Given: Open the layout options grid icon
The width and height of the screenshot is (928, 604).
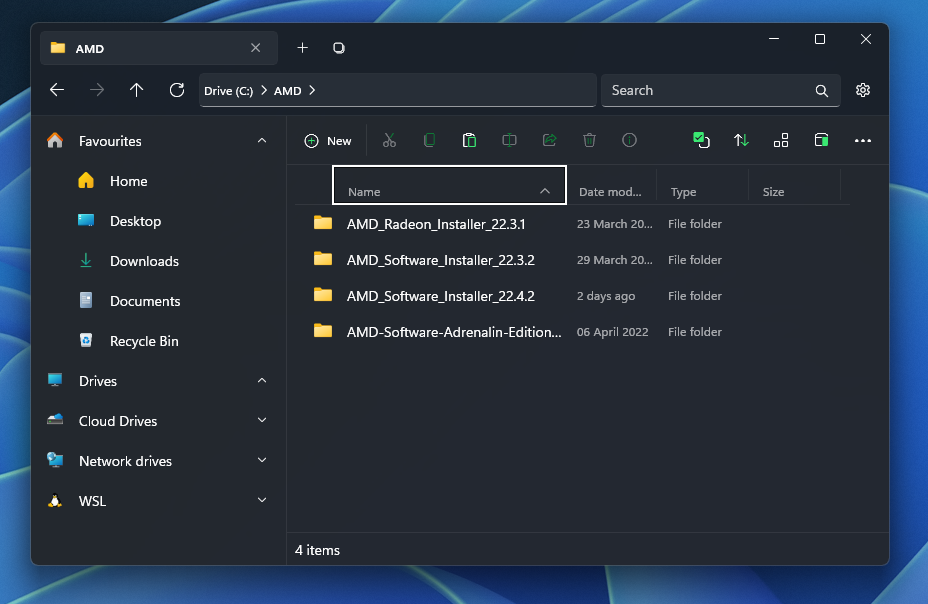Looking at the screenshot, I should 781,140.
